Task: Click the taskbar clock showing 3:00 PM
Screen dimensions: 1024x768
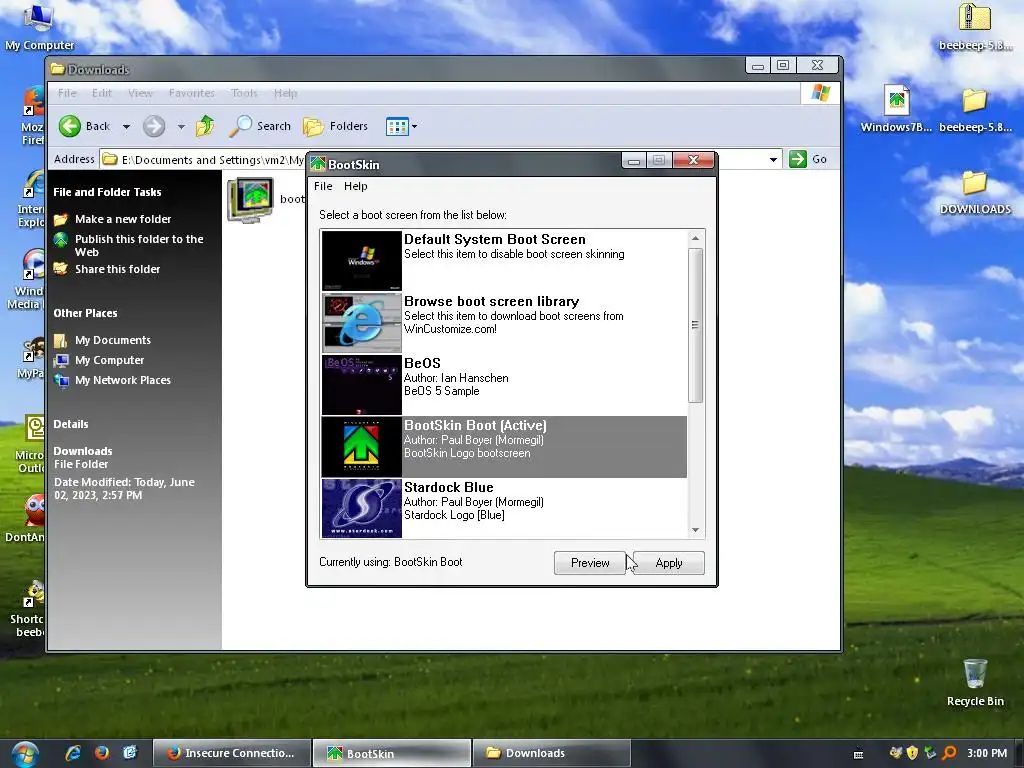Action: tap(987, 753)
